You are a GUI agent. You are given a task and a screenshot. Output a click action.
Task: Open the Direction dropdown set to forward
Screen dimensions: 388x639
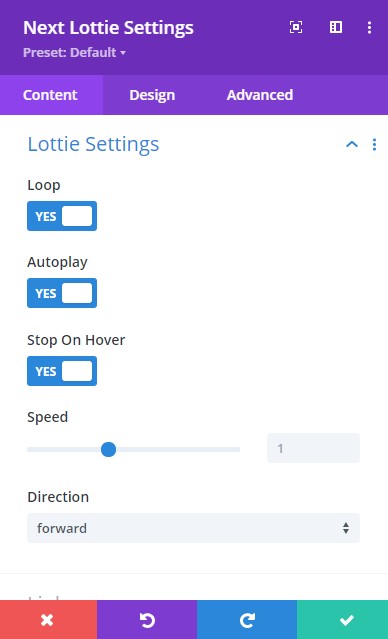194,528
